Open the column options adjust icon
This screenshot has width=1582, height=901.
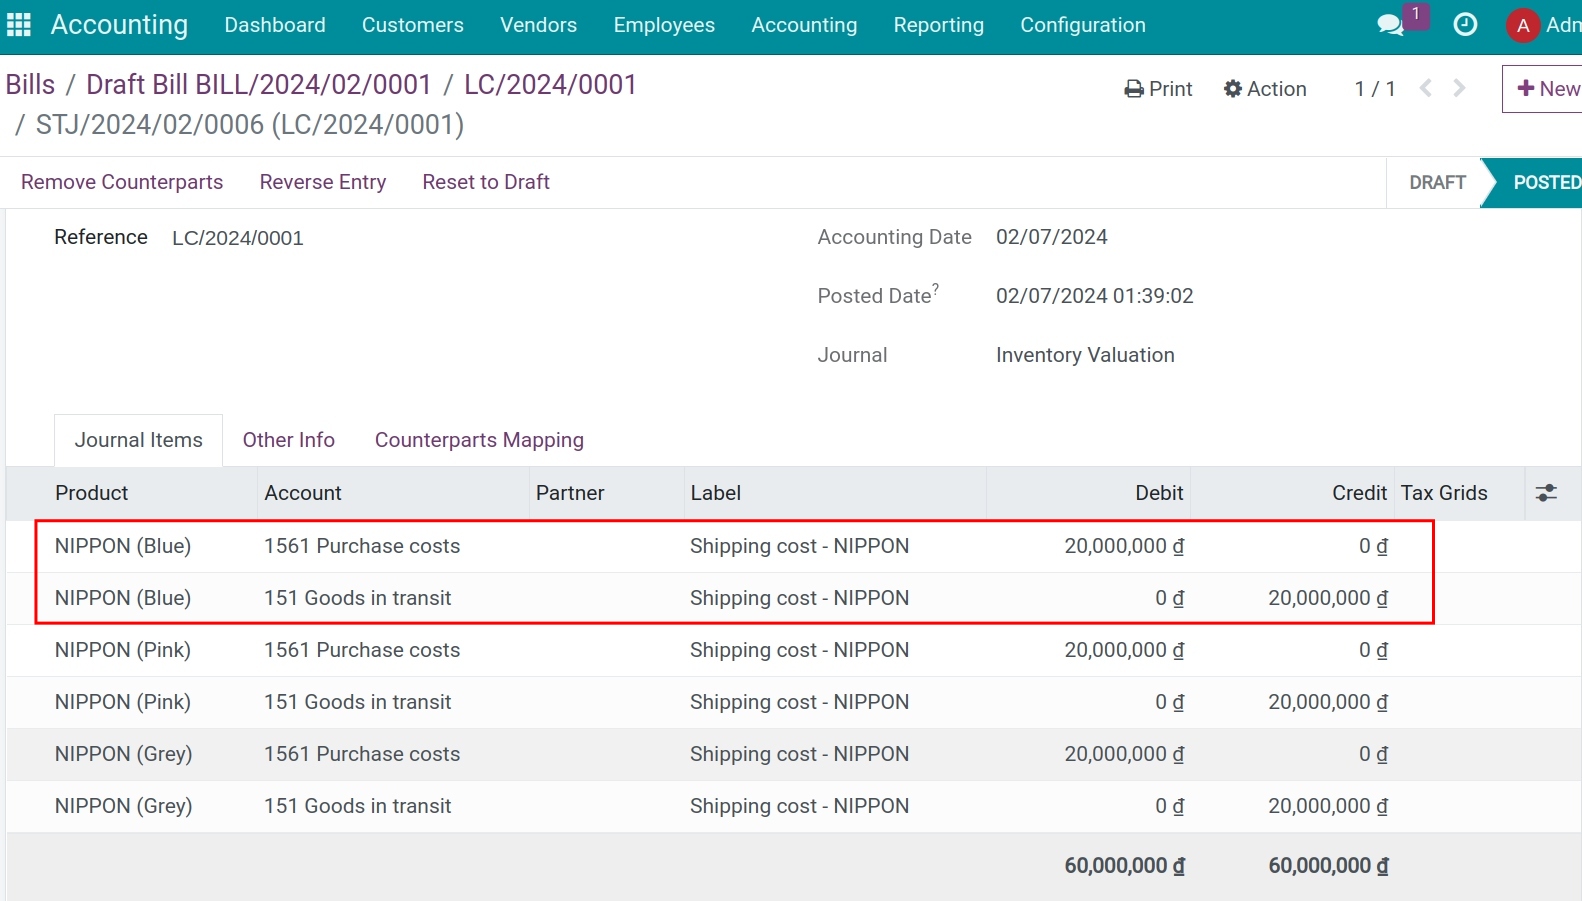(1546, 493)
